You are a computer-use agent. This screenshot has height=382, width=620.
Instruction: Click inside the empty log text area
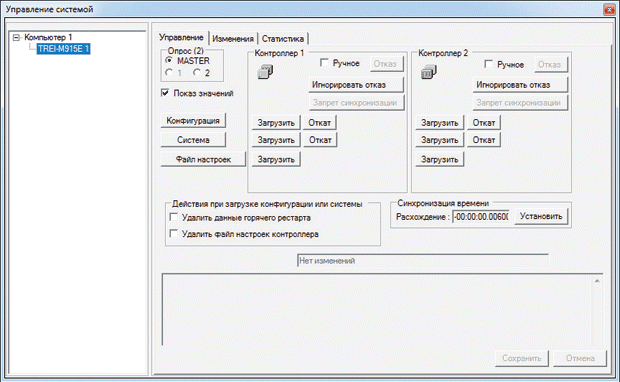[x=377, y=309]
